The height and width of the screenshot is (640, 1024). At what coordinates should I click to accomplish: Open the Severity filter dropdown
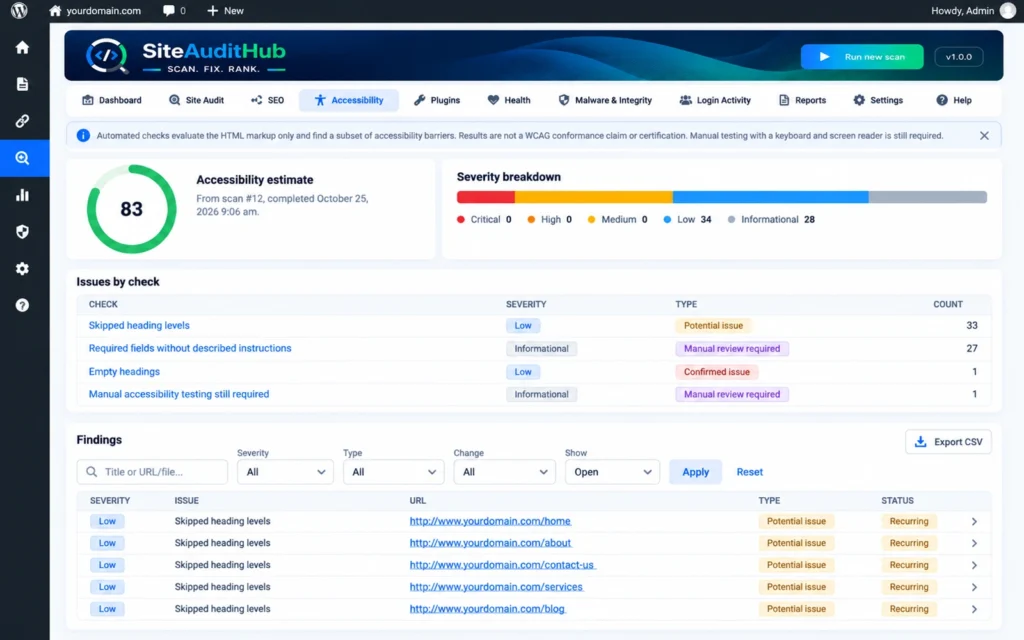point(285,472)
